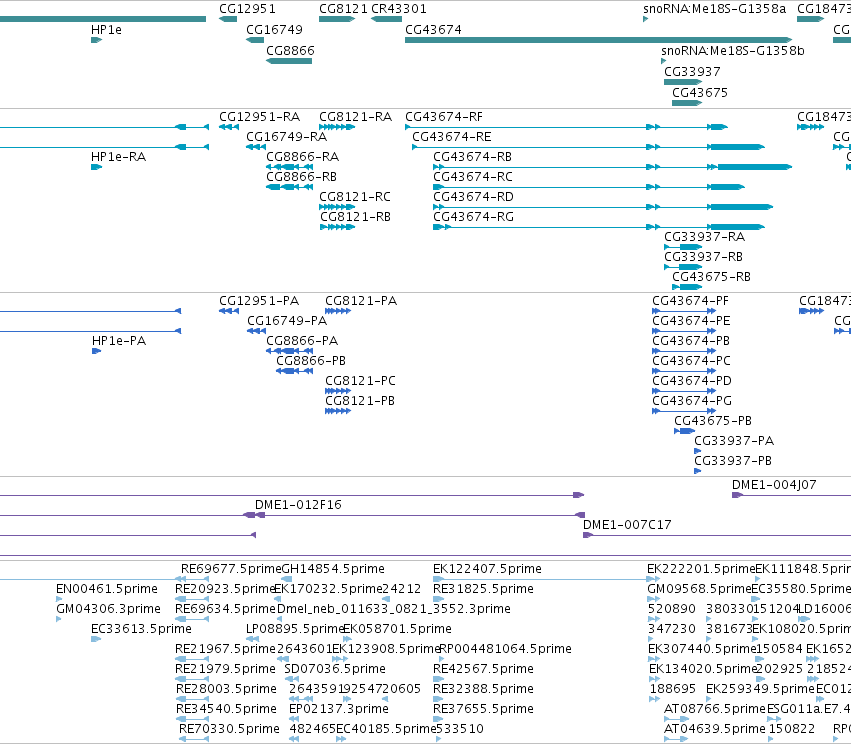Click EST SD07036.5prime
The image size is (851, 744).
coord(335,669)
